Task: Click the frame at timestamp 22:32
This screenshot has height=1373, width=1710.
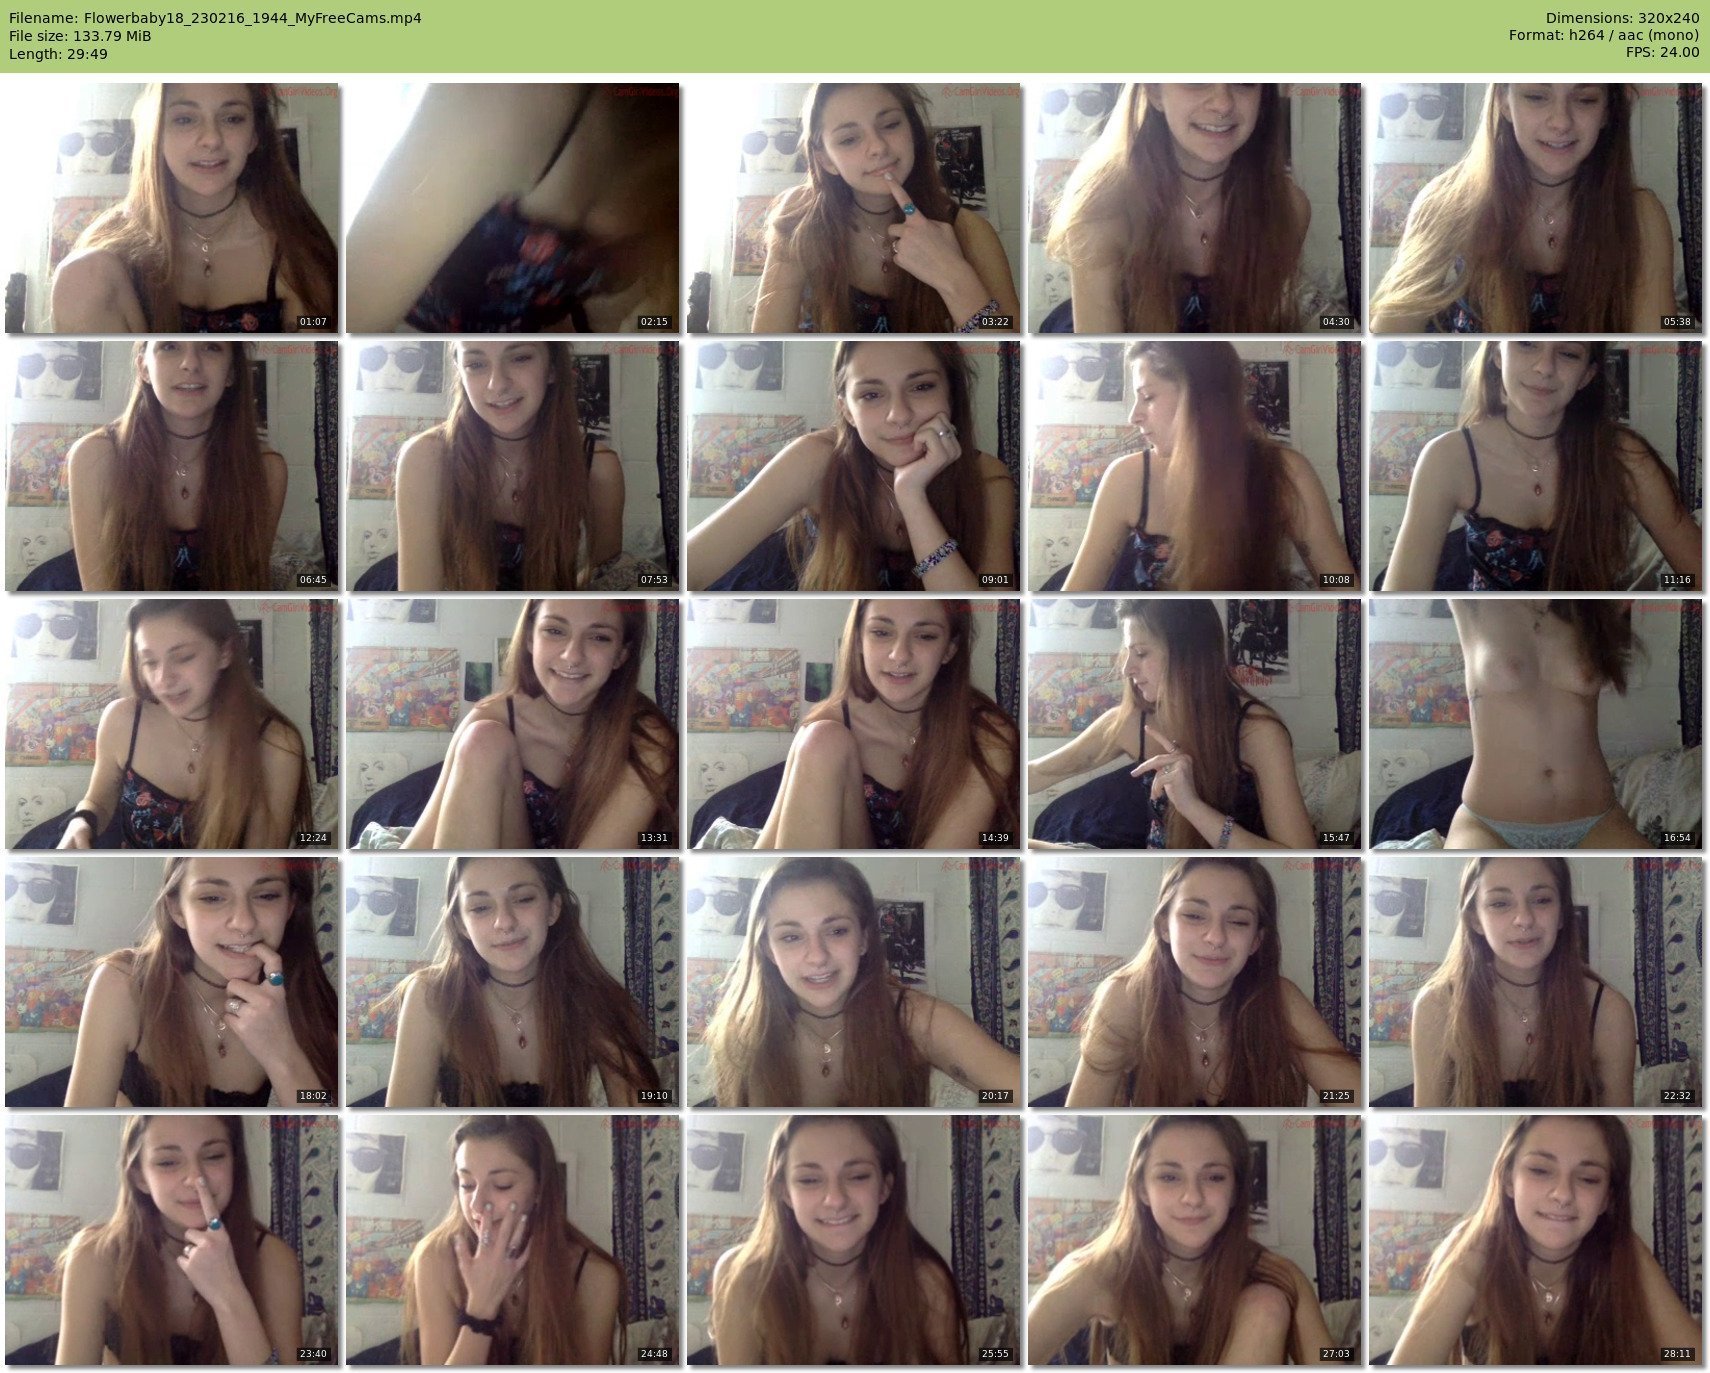Action: pyautogui.click(x=1536, y=982)
